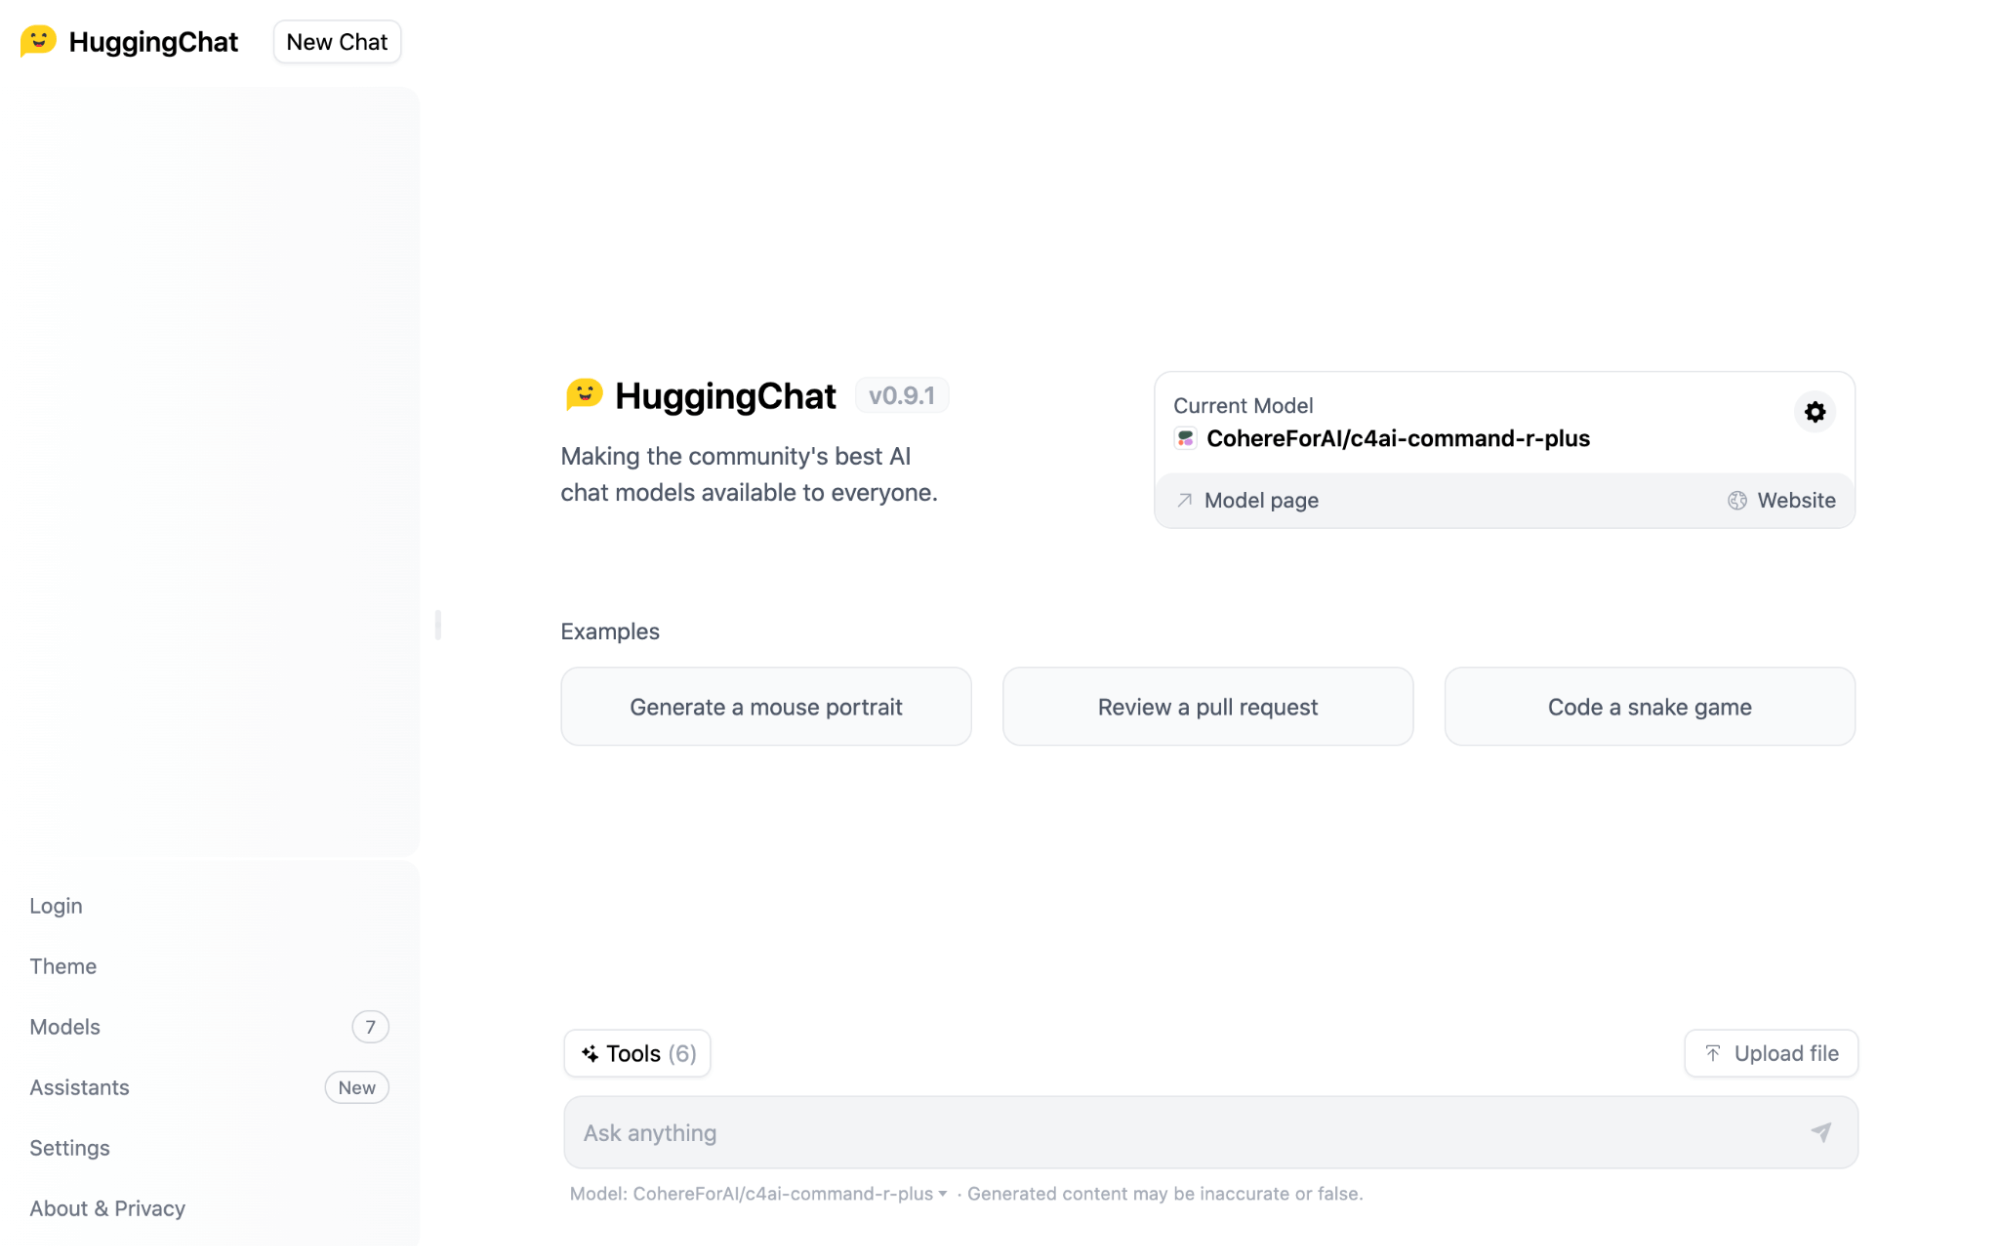Click the external link arrow beside Model page
Viewport: 1999px width, 1247px height.
click(x=1182, y=500)
